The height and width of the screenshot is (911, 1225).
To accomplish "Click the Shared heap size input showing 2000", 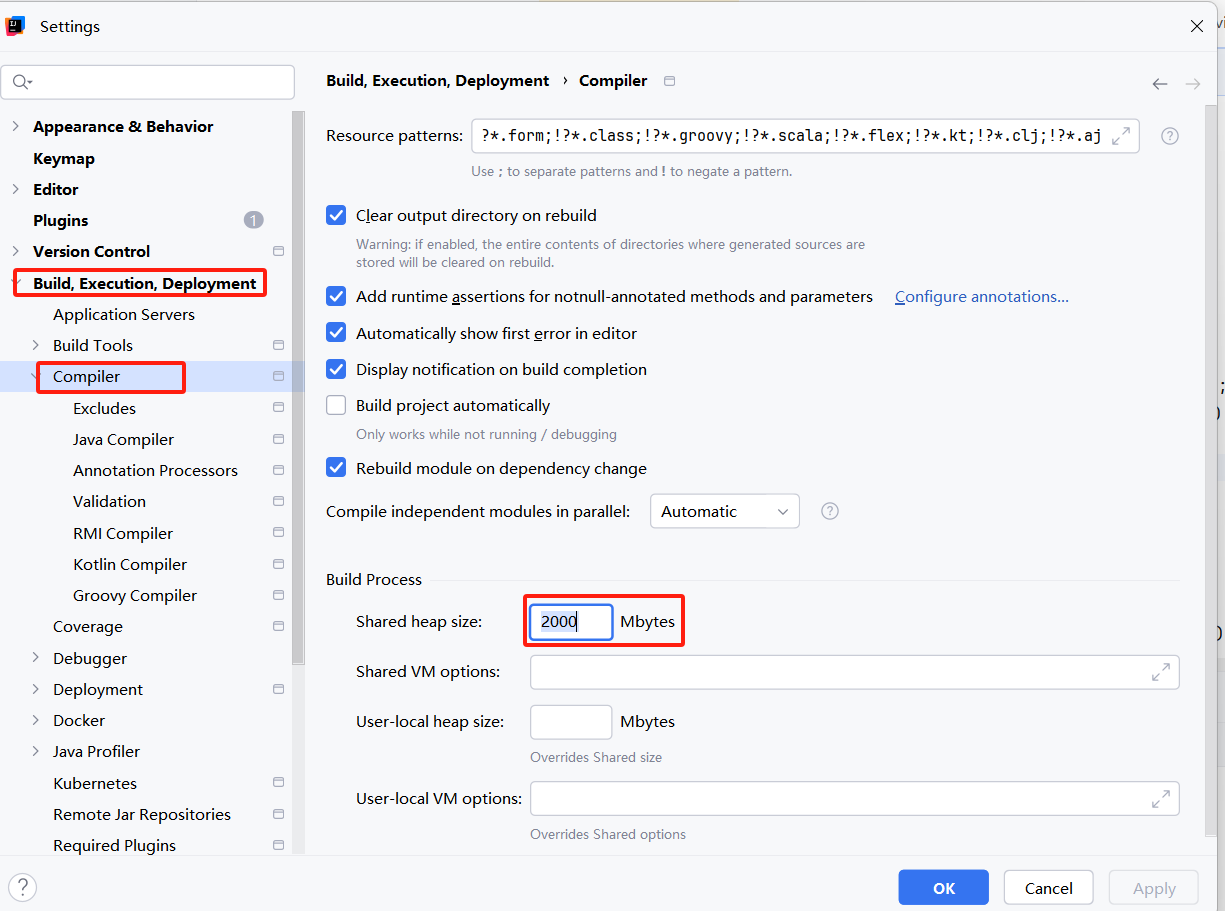I will (569, 621).
